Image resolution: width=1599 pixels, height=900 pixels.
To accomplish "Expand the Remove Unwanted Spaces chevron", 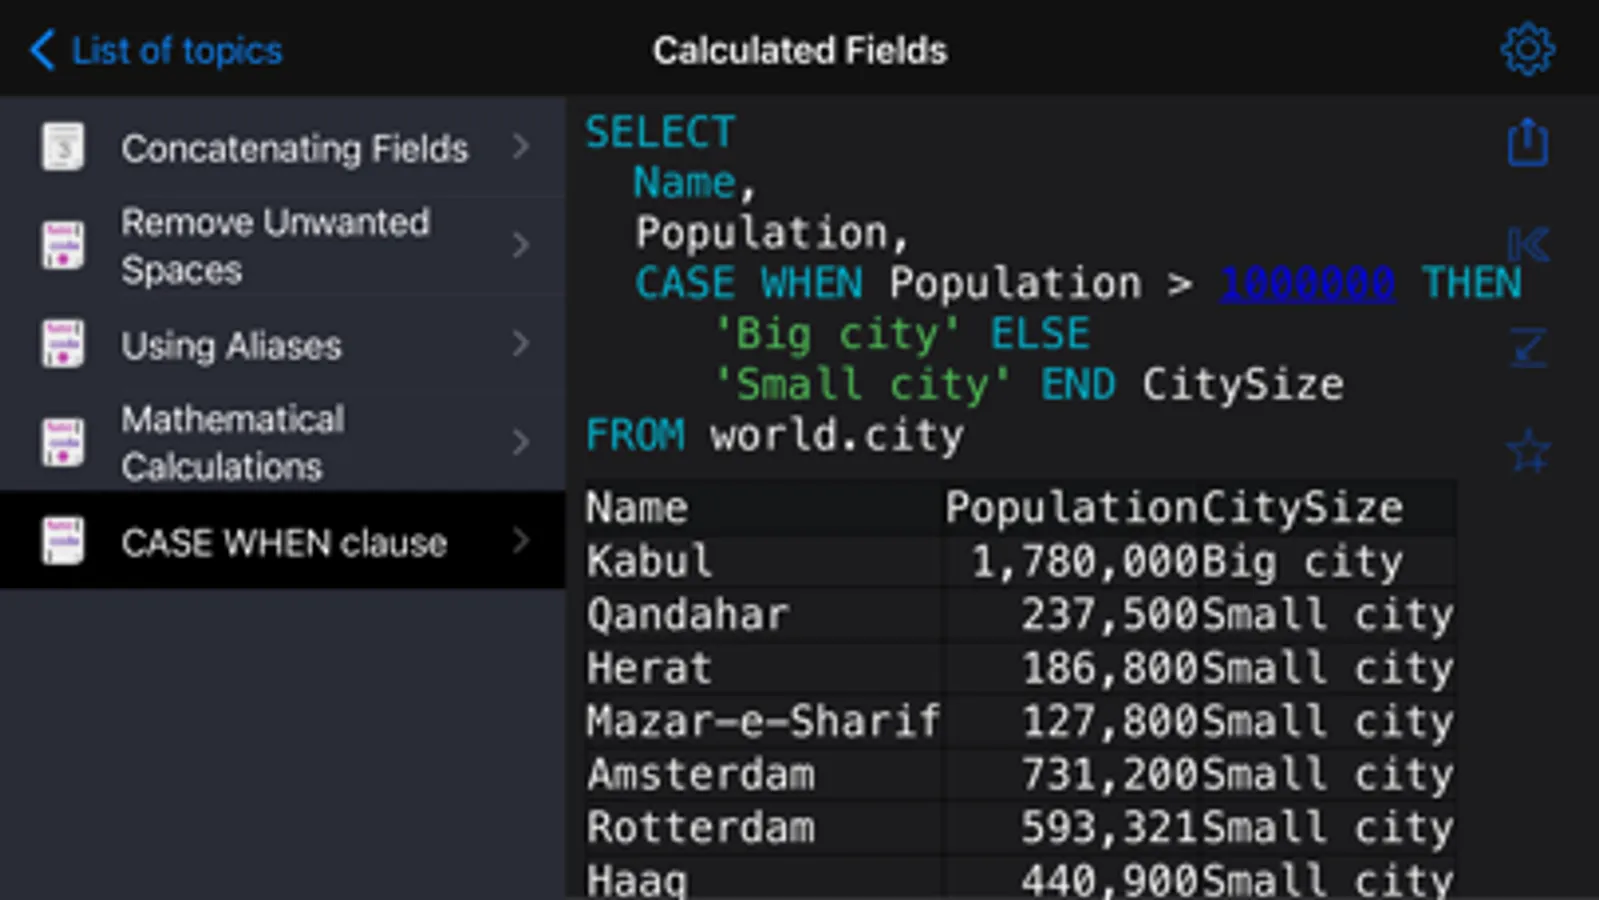I will pos(520,245).
